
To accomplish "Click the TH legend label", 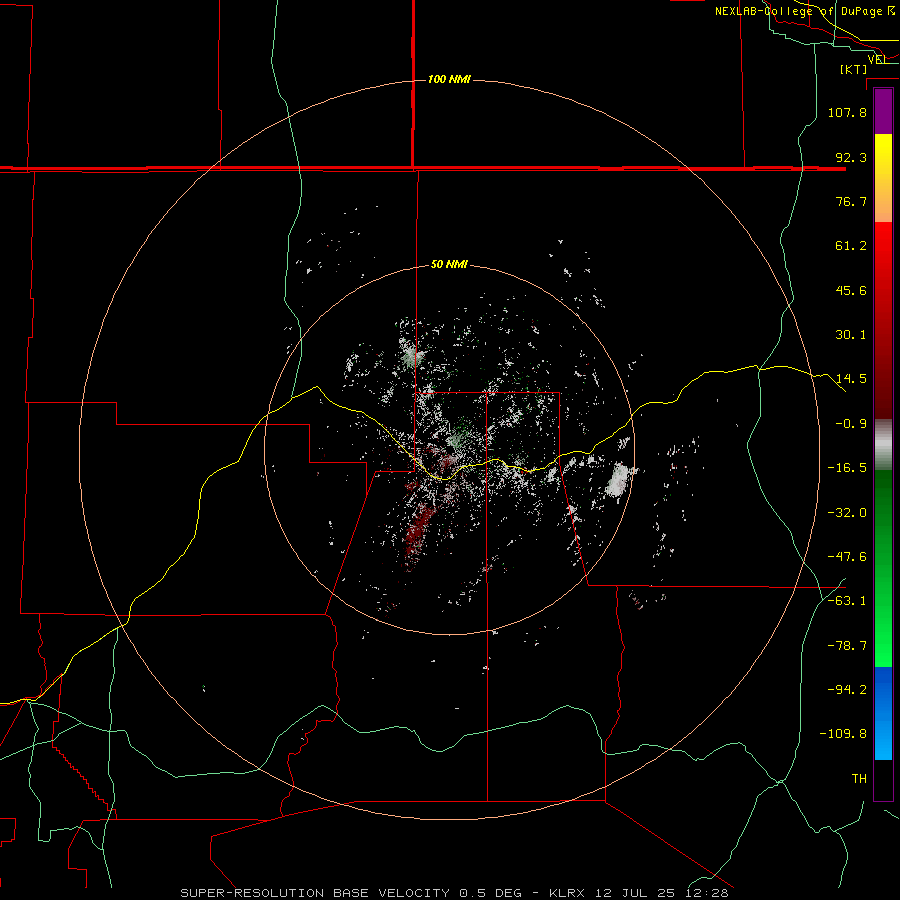I will point(859,779).
